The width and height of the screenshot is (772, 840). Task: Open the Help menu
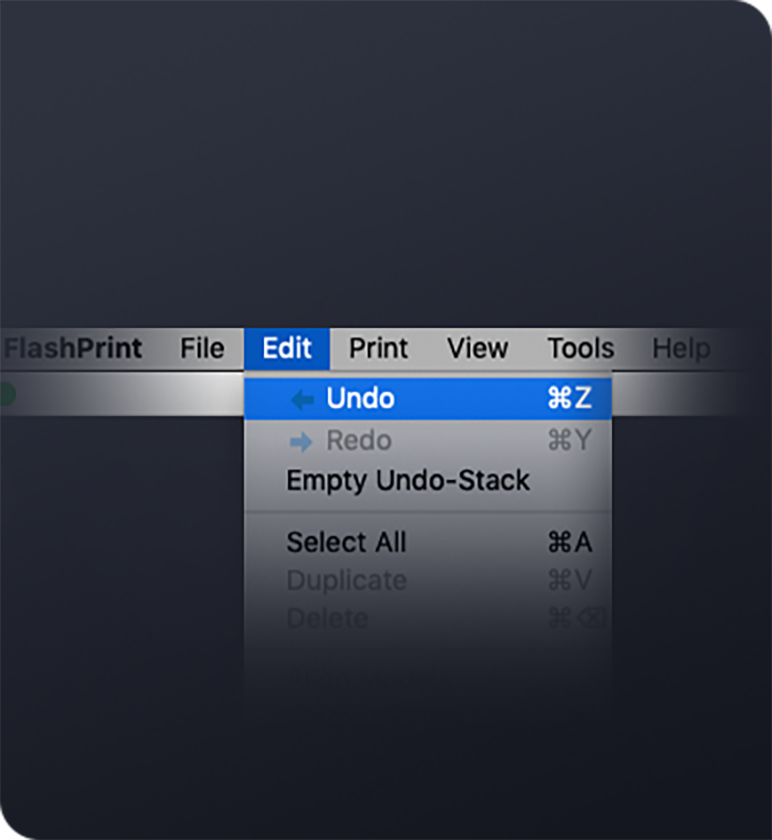[x=681, y=348]
